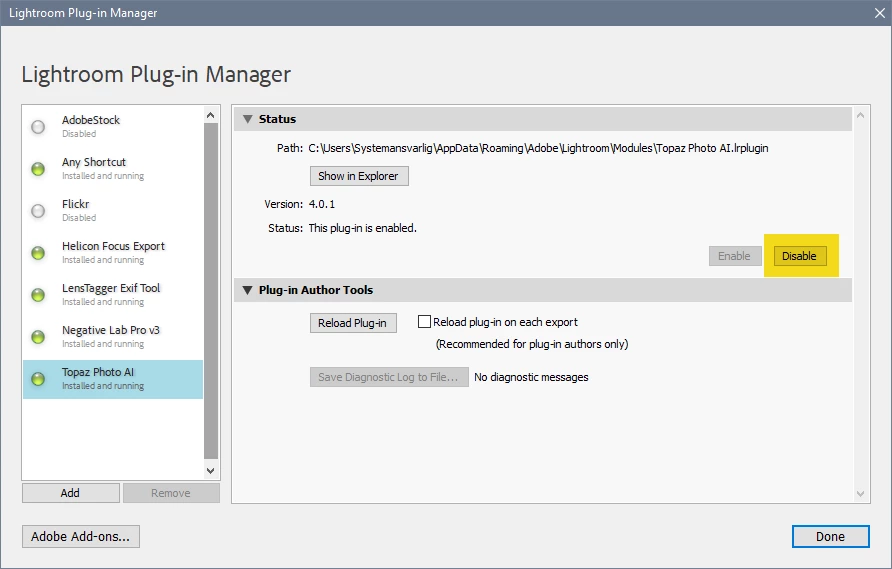The width and height of the screenshot is (892, 569).
Task: Click the Status section header label
Action: [278, 119]
